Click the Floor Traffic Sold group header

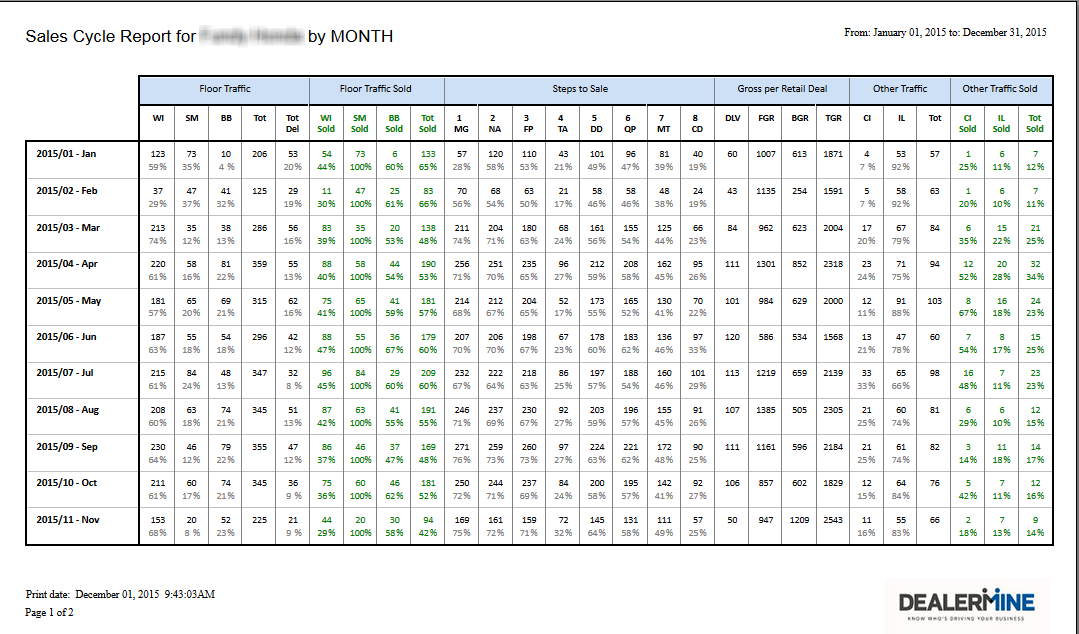376,89
